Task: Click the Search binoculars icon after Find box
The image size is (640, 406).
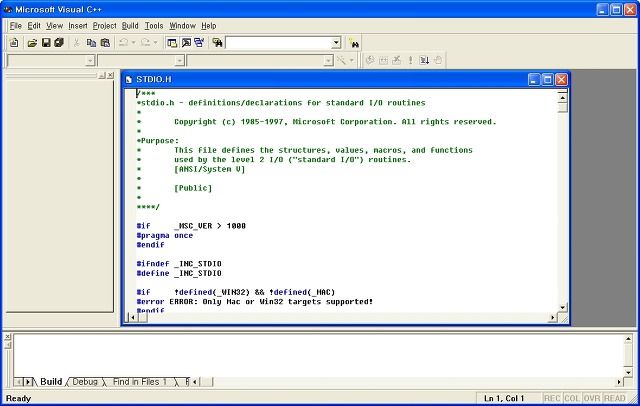Action: pos(353,43)
